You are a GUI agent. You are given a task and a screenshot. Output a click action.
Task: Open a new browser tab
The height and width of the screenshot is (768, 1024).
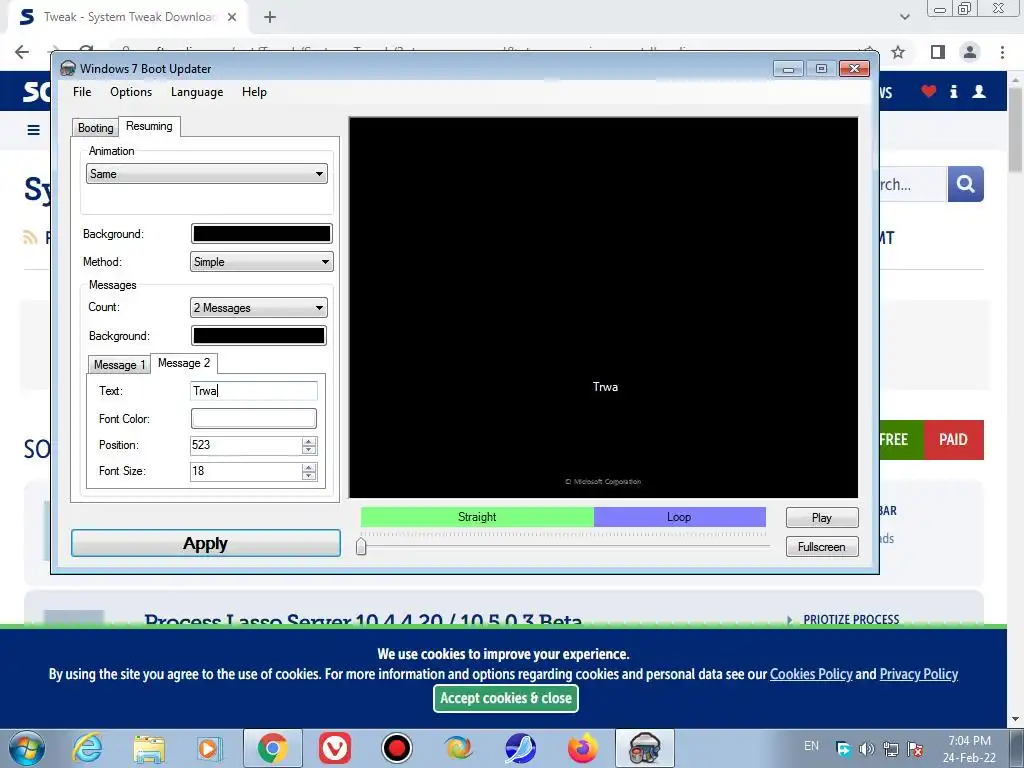[270, 17]
